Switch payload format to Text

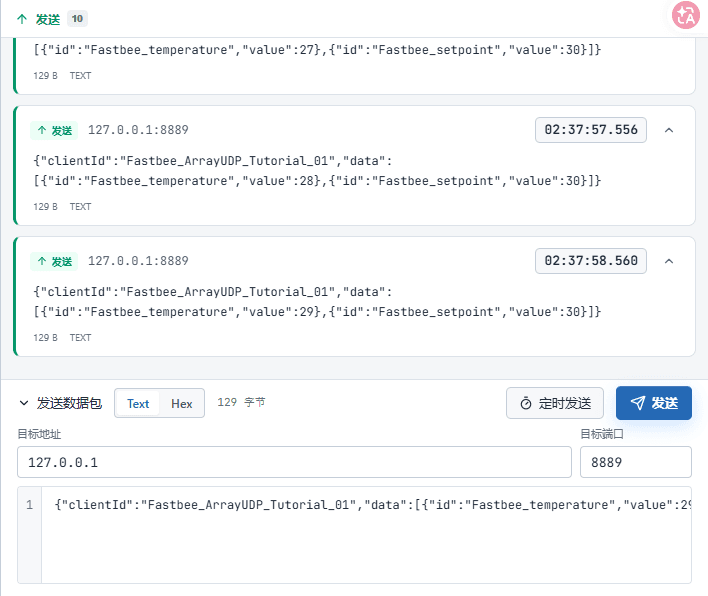tap(138, 403)
